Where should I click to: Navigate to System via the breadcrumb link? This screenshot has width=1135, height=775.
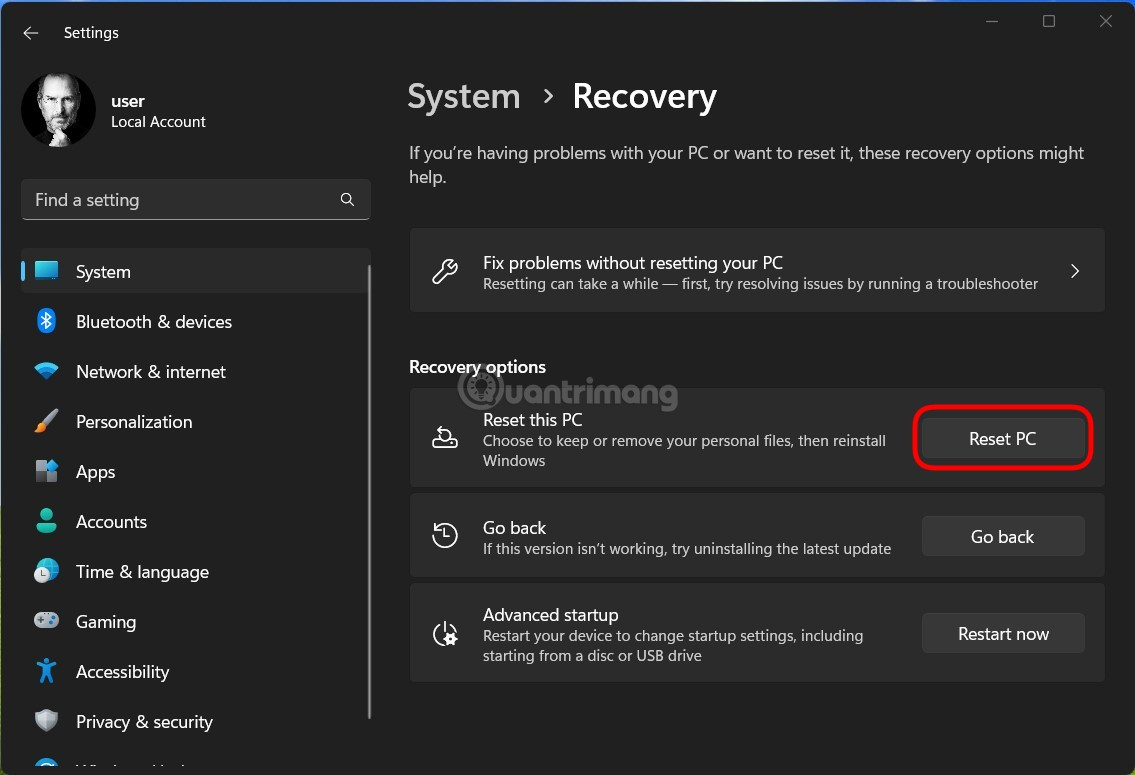pos(463,96)
